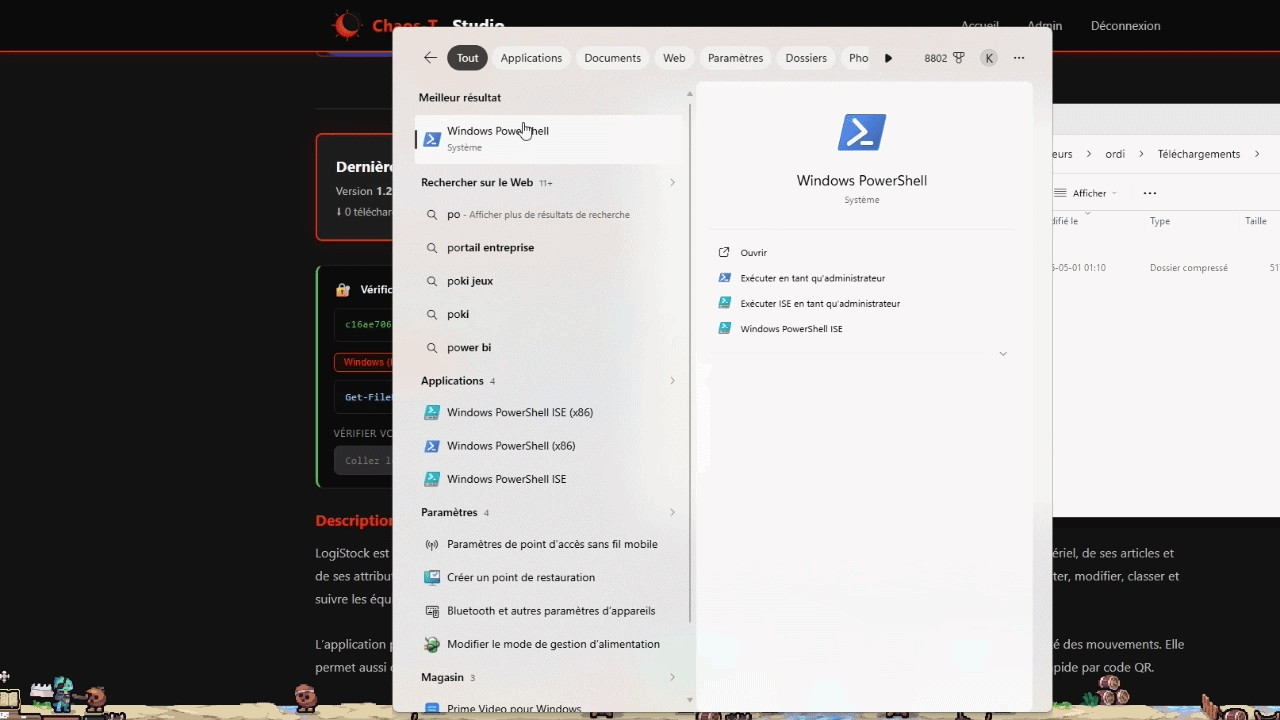The height and width of the screenshot is (720, 1280).
Task: Expand the Paramètres results section chevron
Action: pos(672,512)
